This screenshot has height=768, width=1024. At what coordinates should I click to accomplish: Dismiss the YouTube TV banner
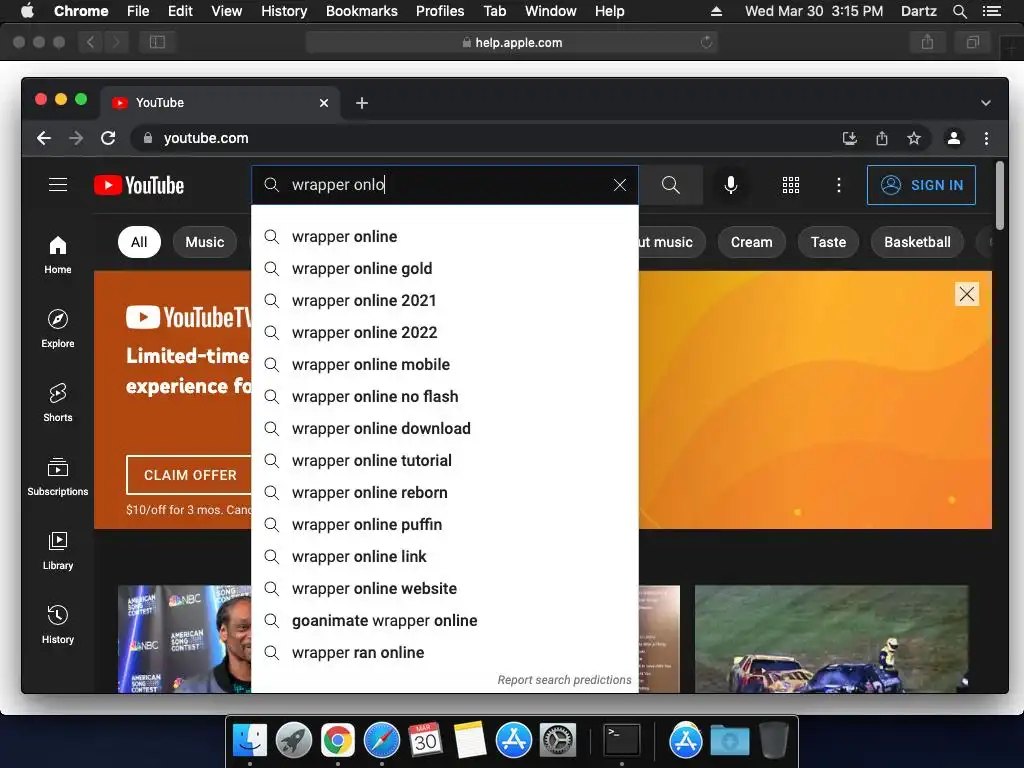point(967,294)
